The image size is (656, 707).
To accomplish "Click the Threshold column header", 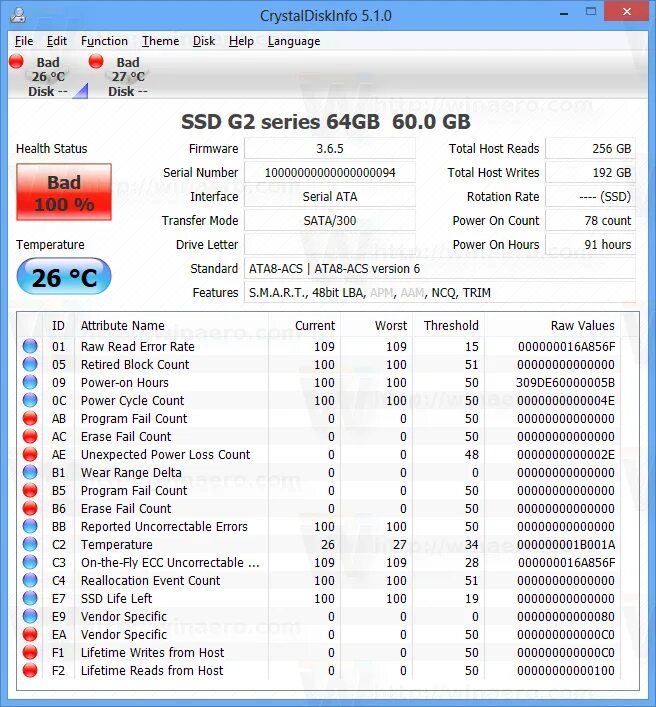I will (x=451, y=326).
